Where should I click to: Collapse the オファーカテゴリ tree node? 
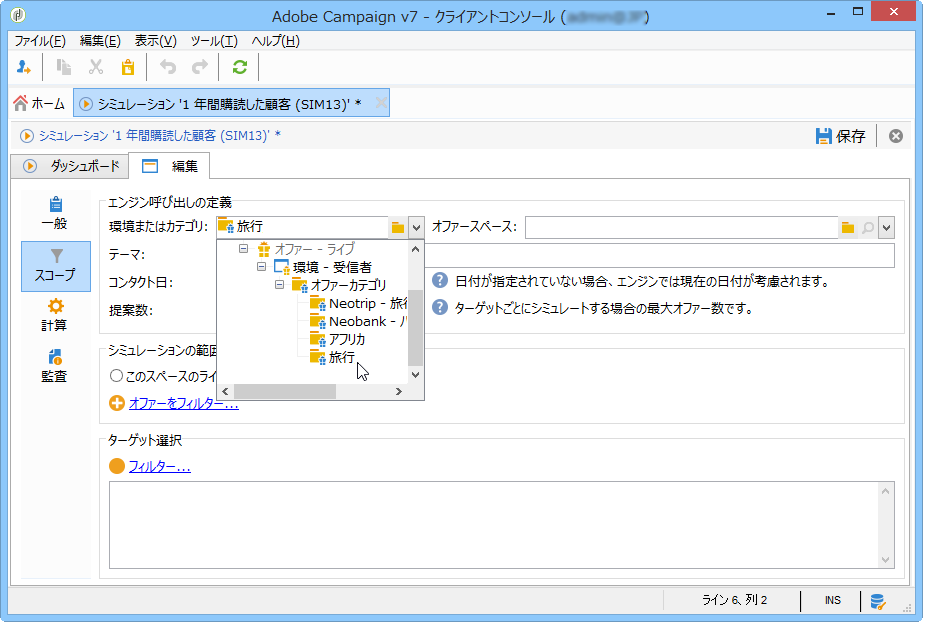279,285
